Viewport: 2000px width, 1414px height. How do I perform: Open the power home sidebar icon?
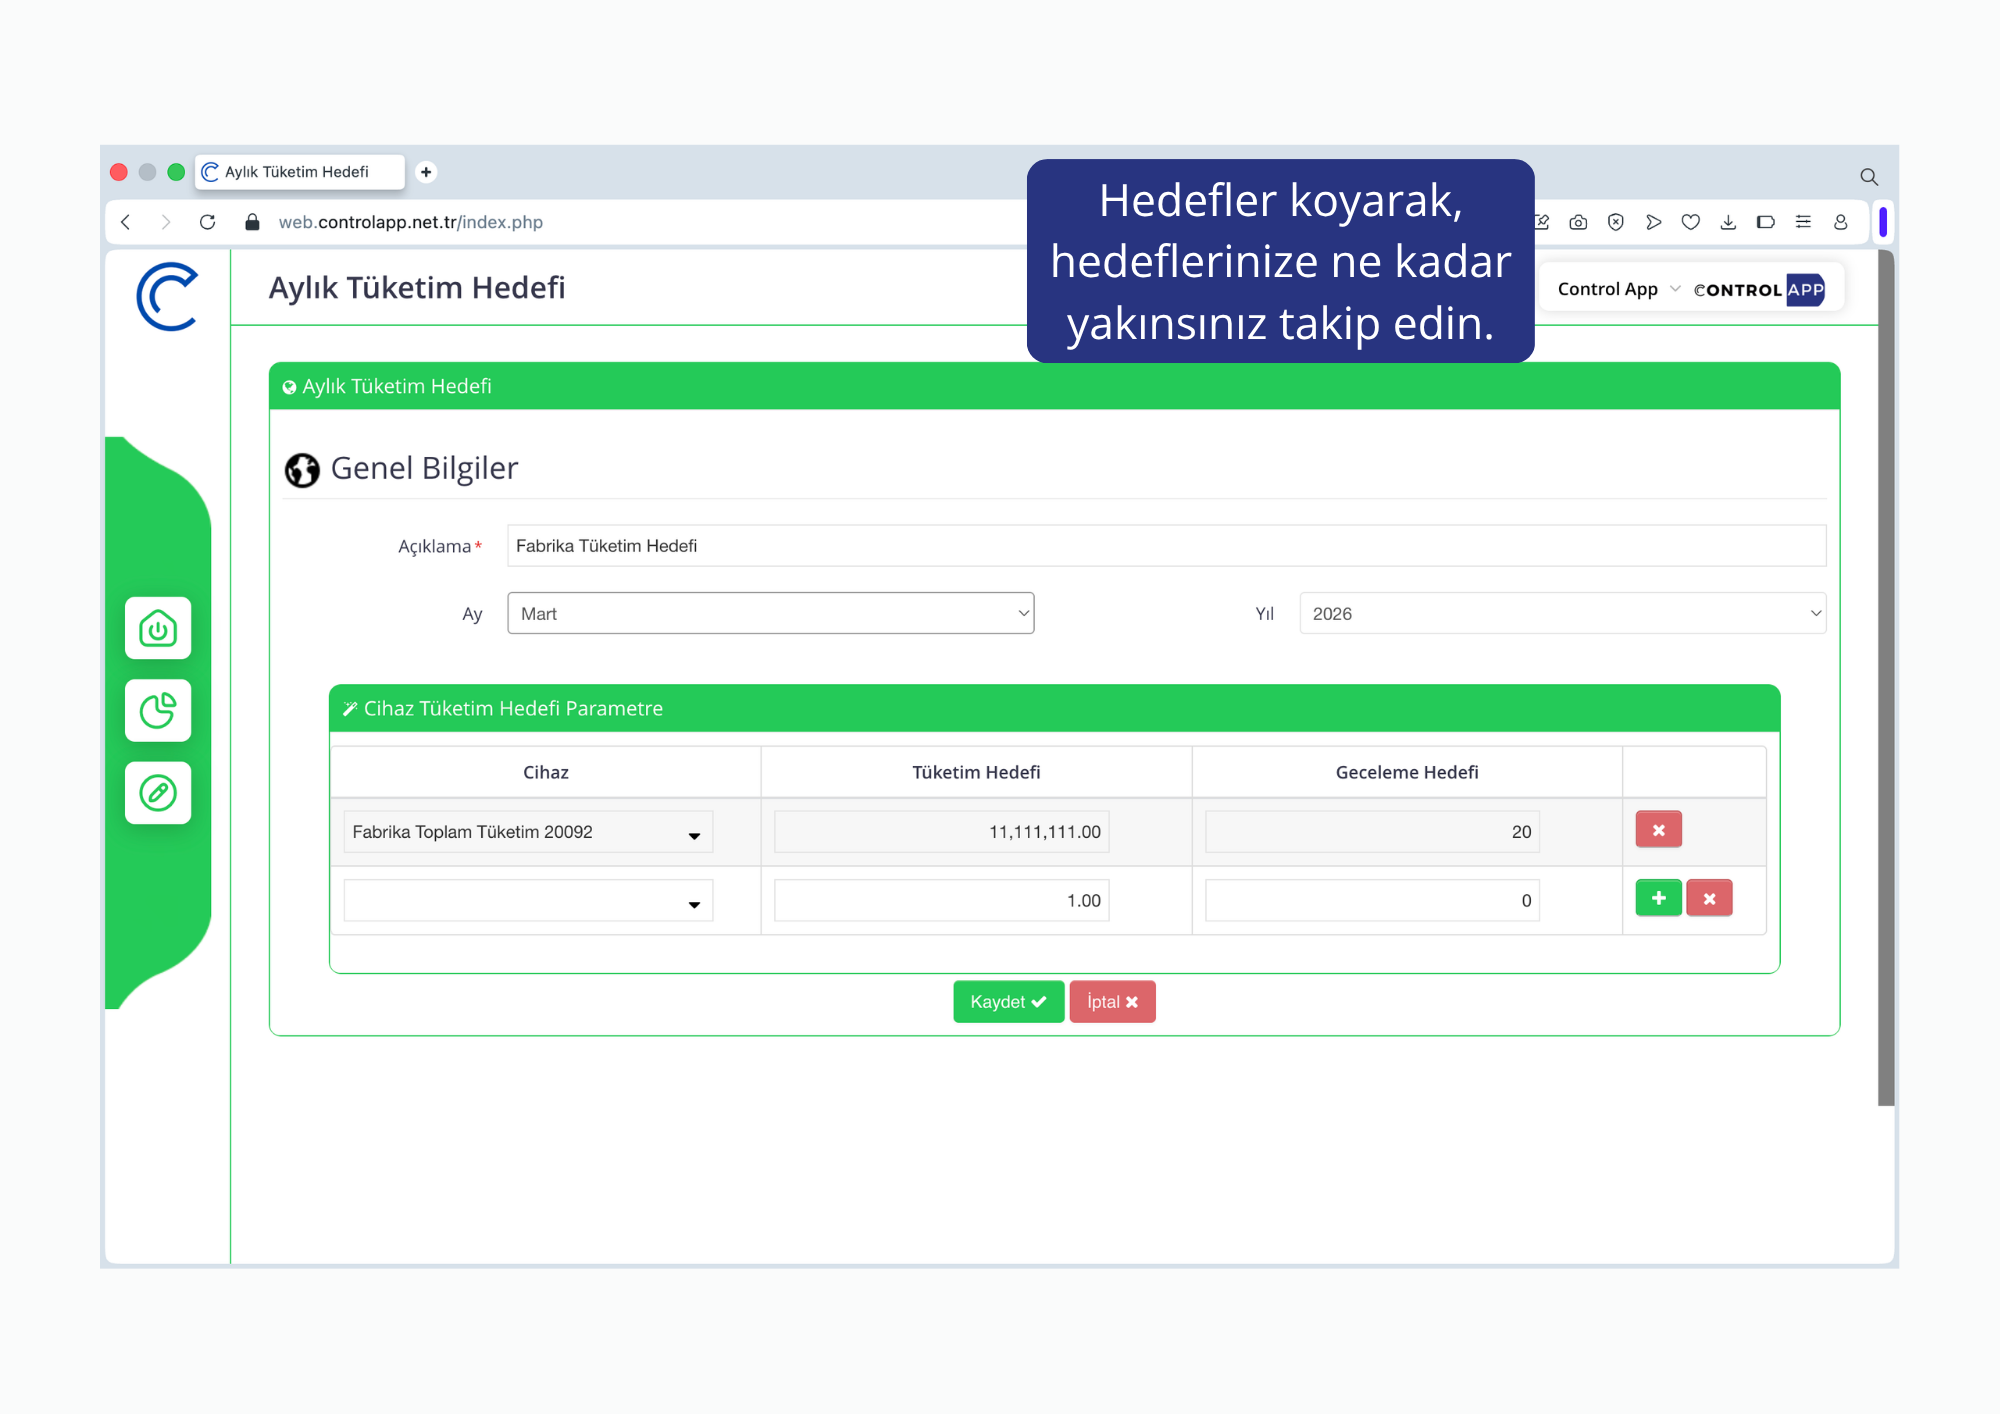[158, 628]
